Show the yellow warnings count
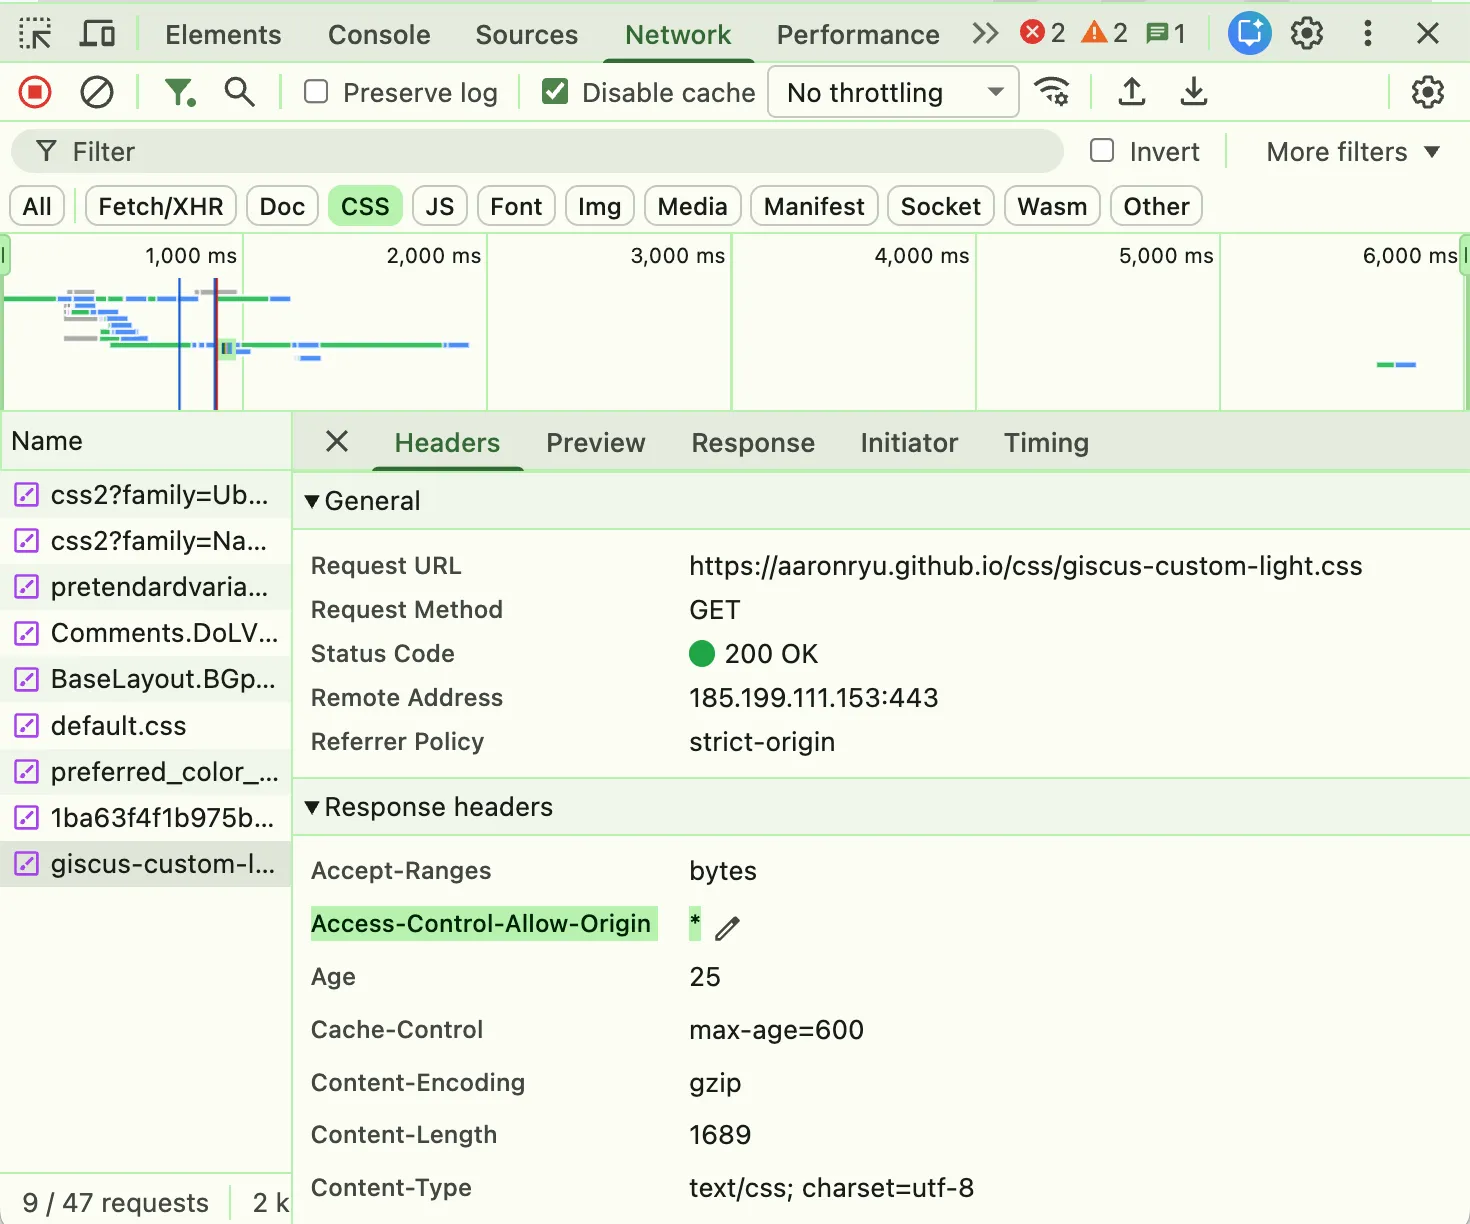The width and height of the screenshot is (1470, 1224). (x=1105, y=33)
